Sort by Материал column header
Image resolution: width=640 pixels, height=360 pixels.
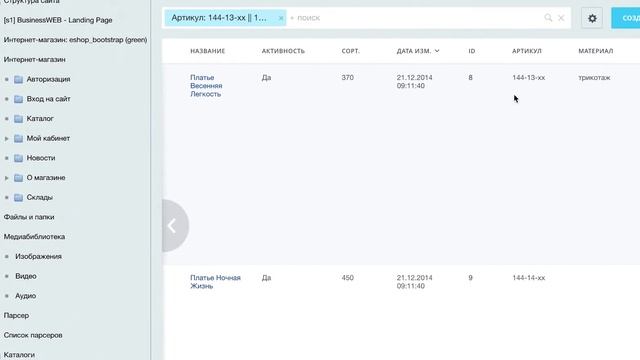click(596, 51)
